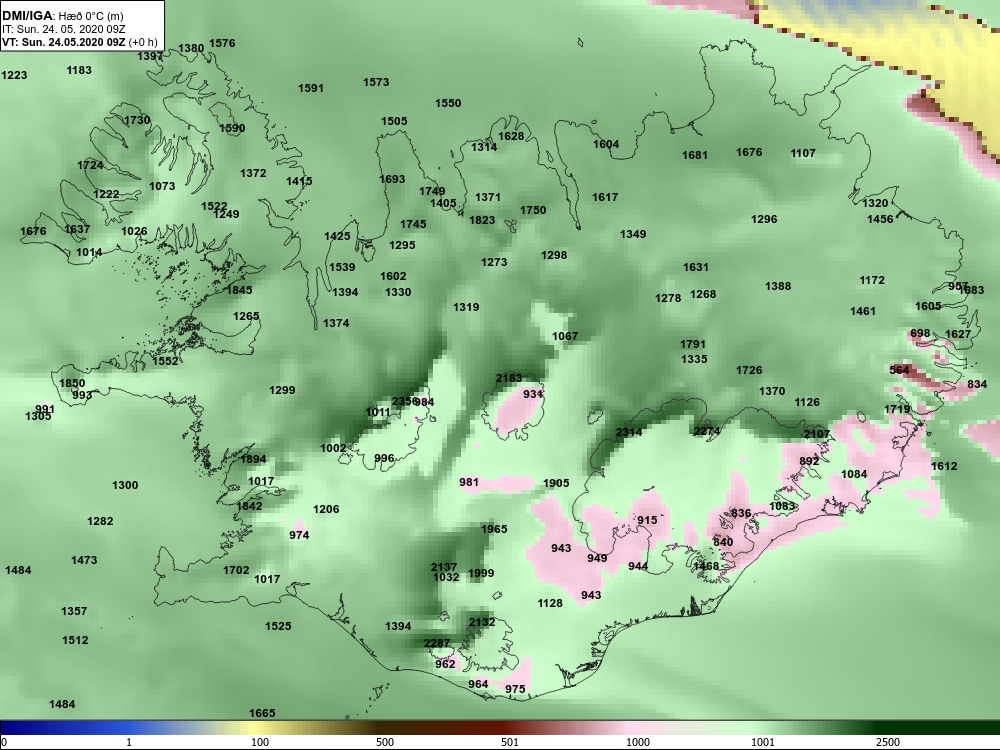Click the map value '1172'
The height and width of the screenshot is (750, 1000).
pyautogui.click(x=872, y=281)
